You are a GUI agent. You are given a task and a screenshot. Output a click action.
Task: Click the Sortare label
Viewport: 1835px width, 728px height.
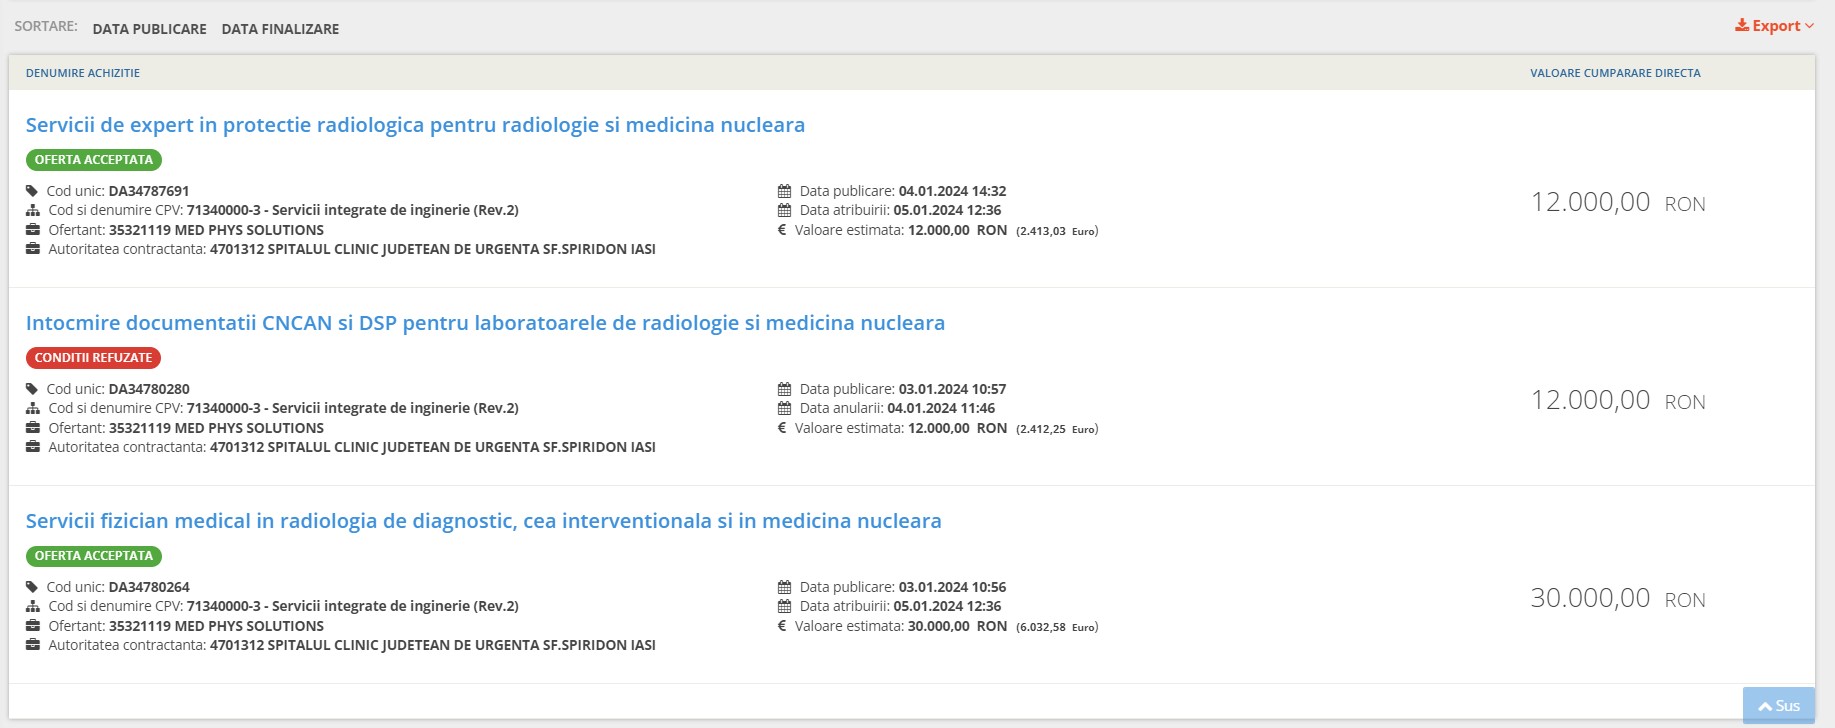pos(46,26)
